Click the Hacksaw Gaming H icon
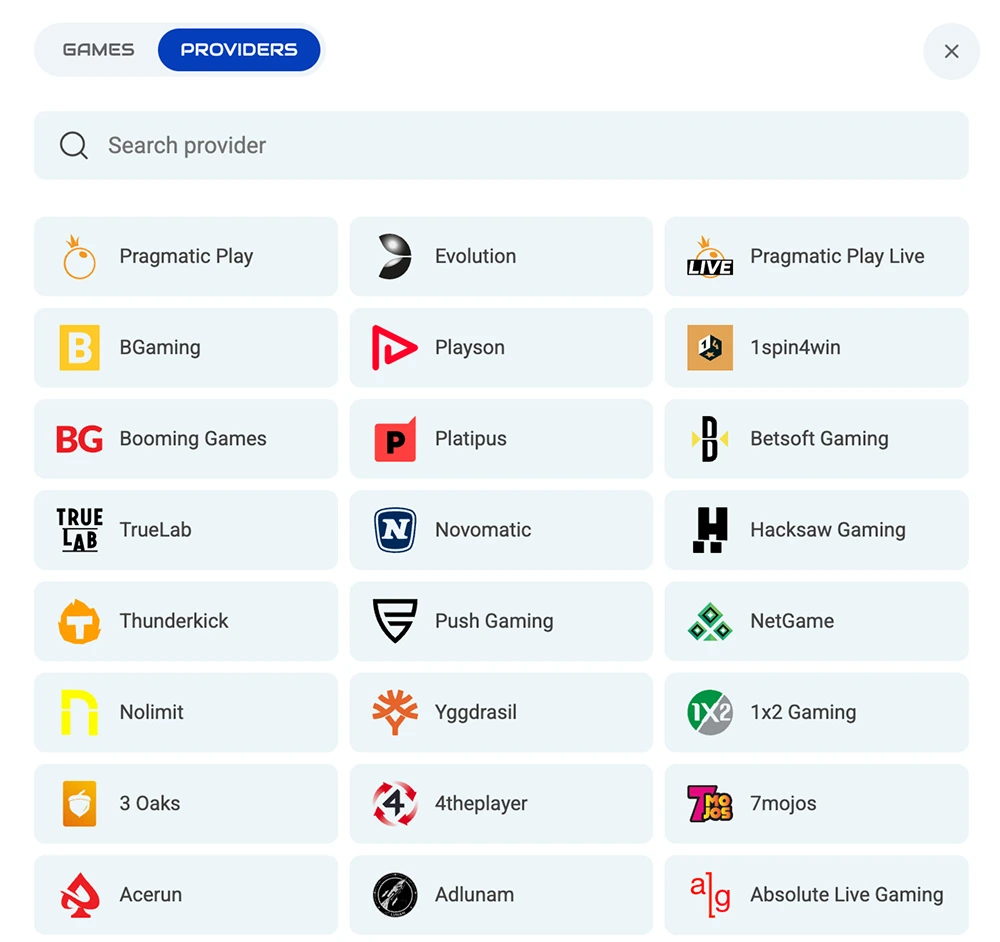The image size is (1000, 942). coord(709,530)
